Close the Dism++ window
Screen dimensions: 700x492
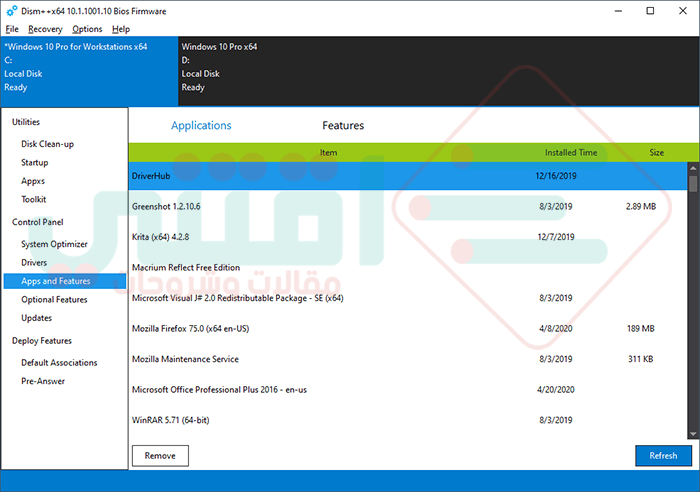click(x=683, y=11)
